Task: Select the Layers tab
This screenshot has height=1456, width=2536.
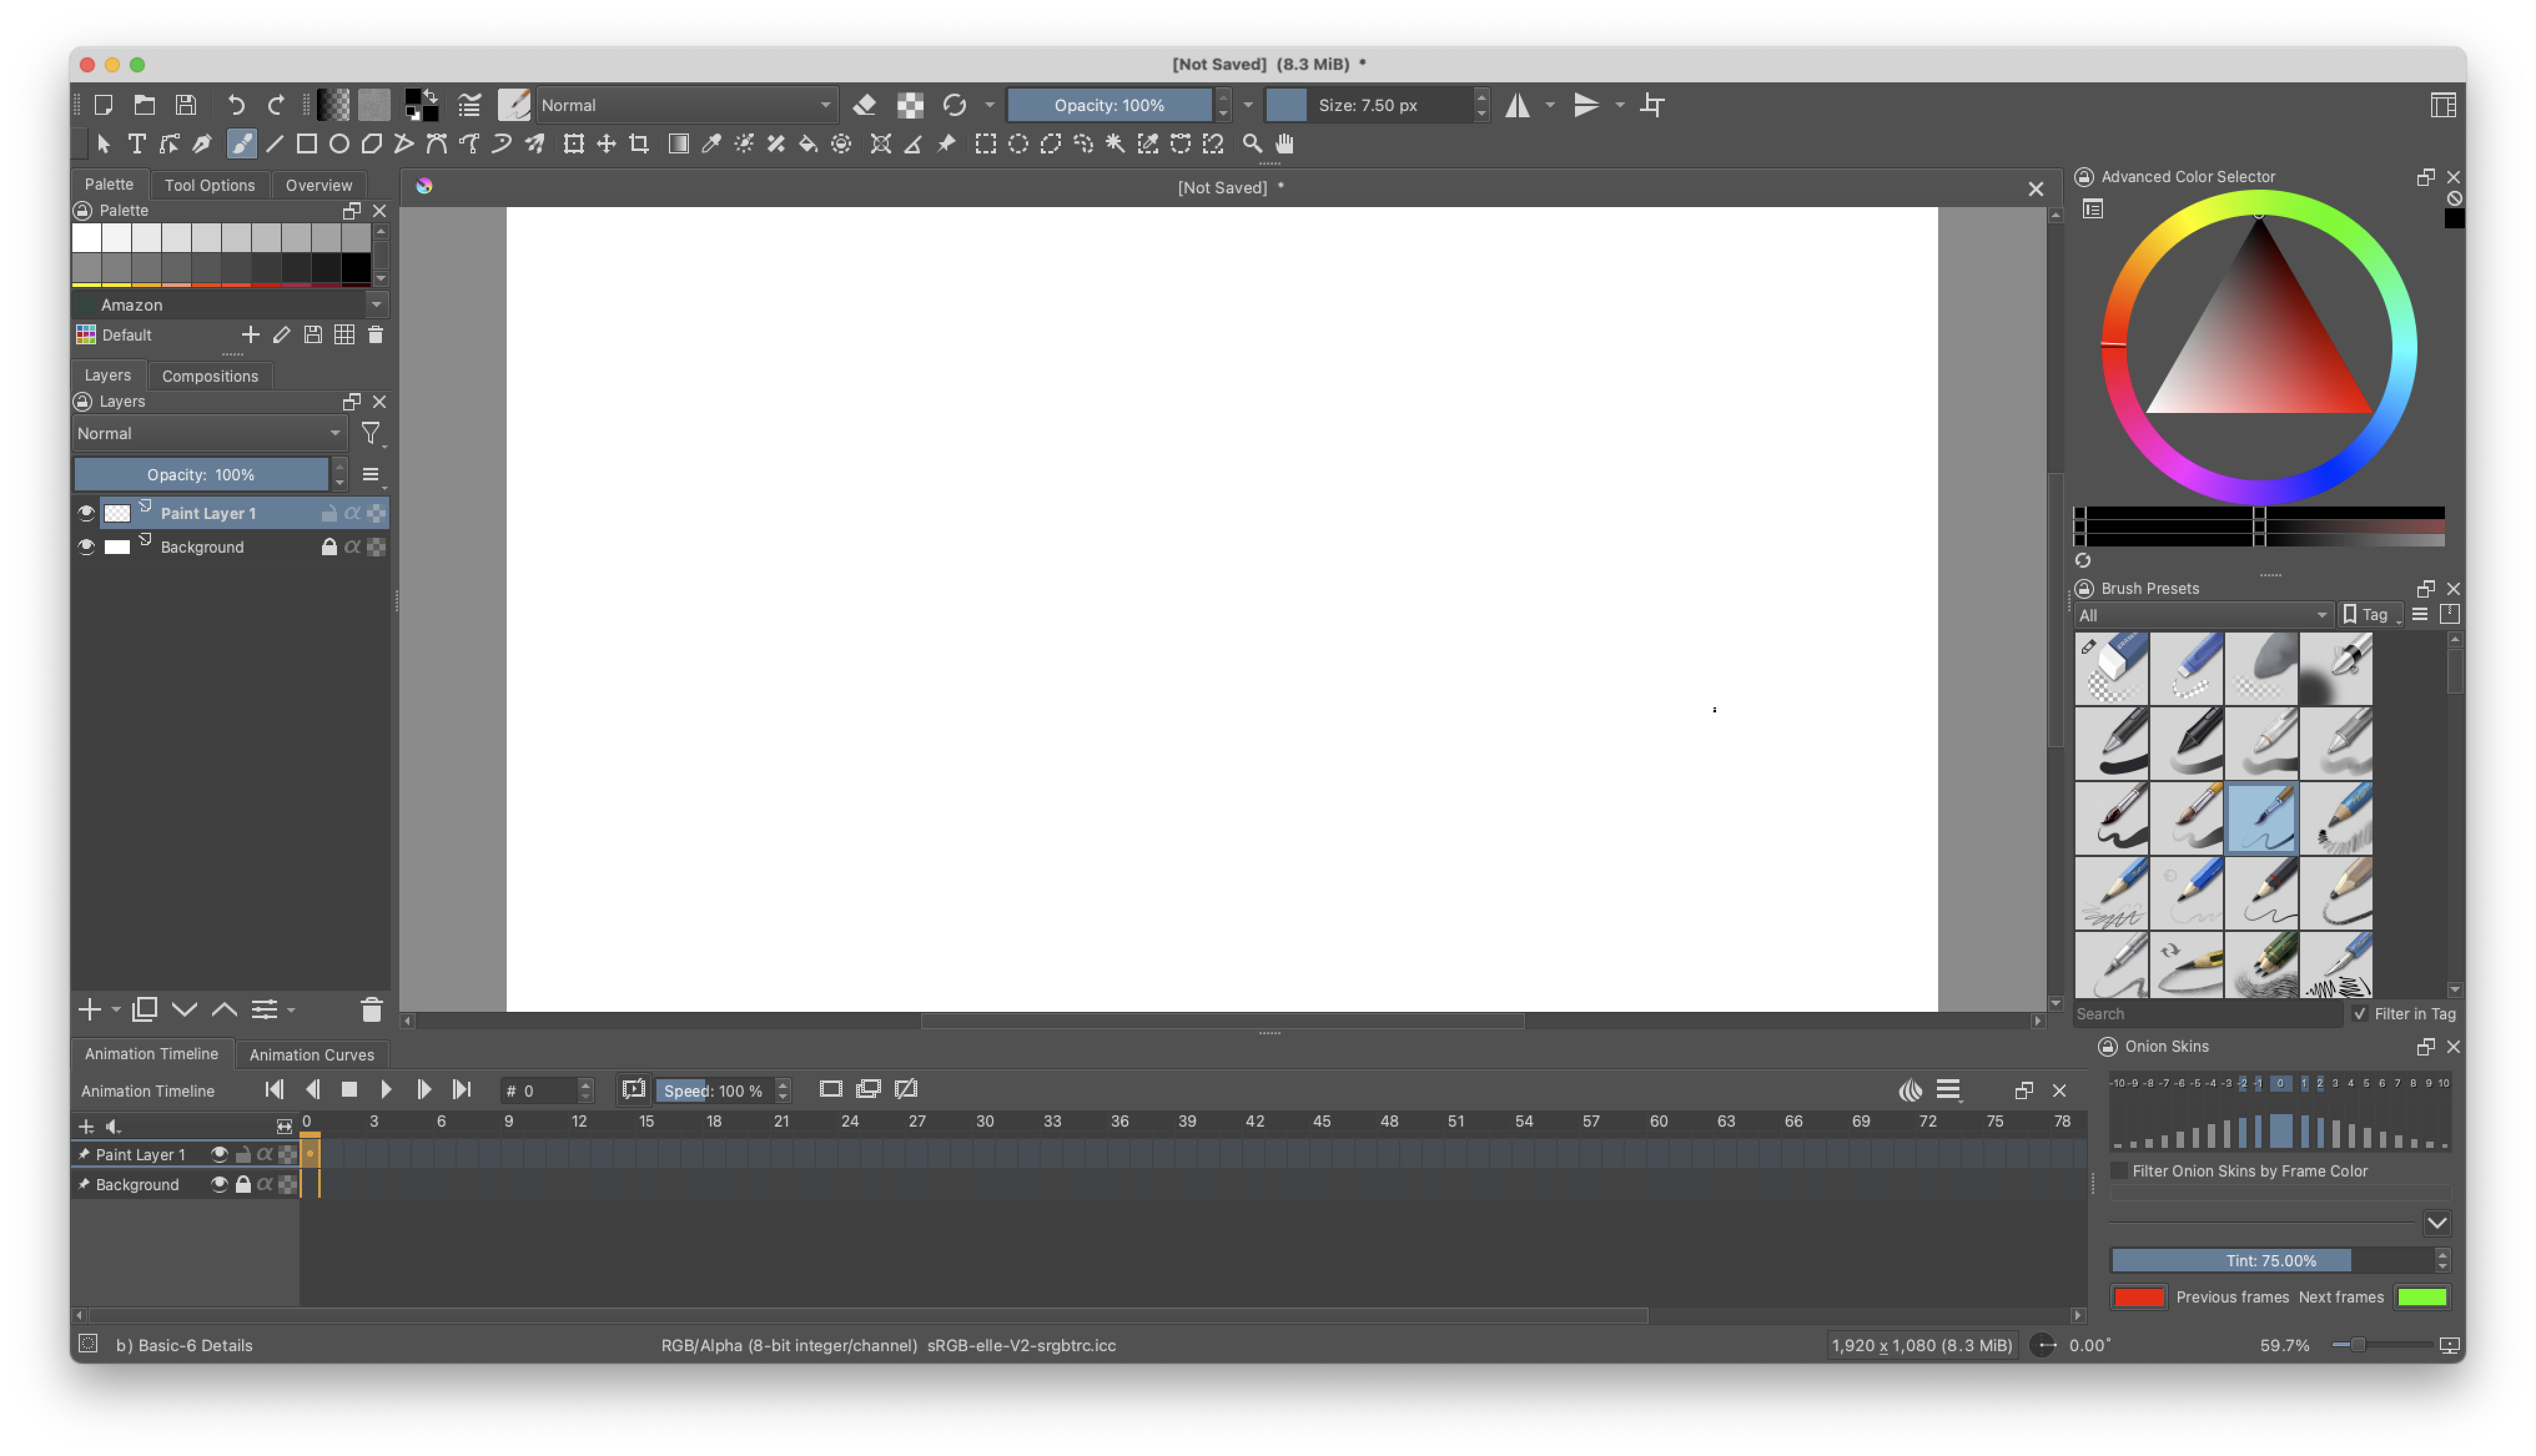Action: click(107, 375)
